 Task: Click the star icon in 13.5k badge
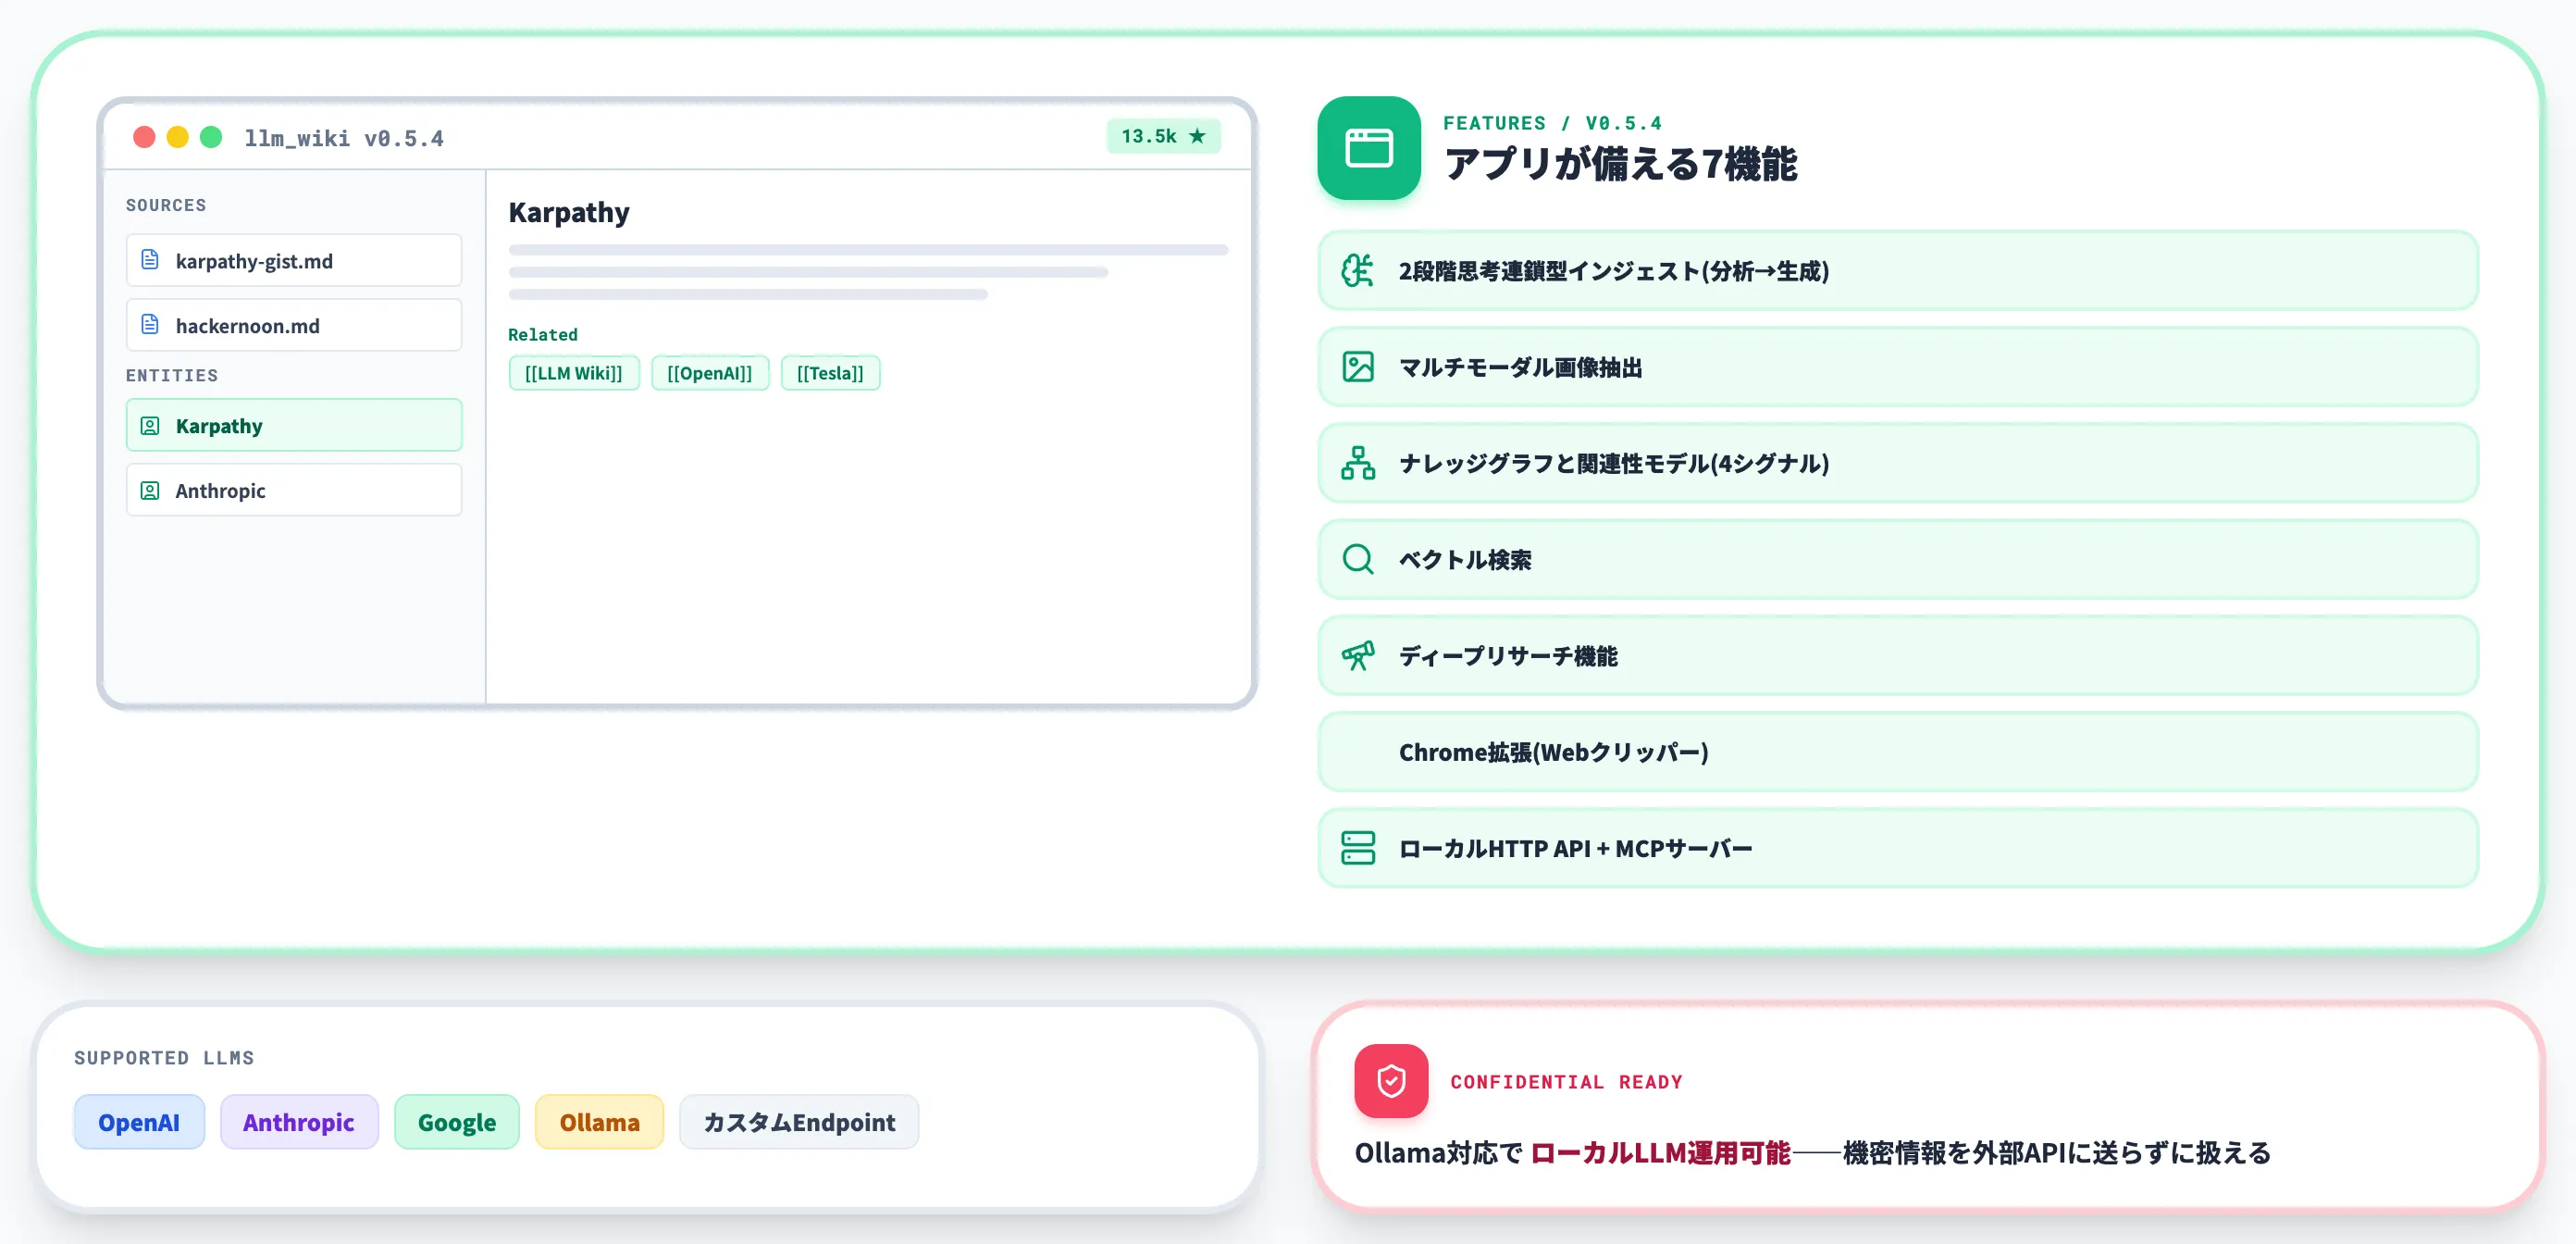point(1197,135)
